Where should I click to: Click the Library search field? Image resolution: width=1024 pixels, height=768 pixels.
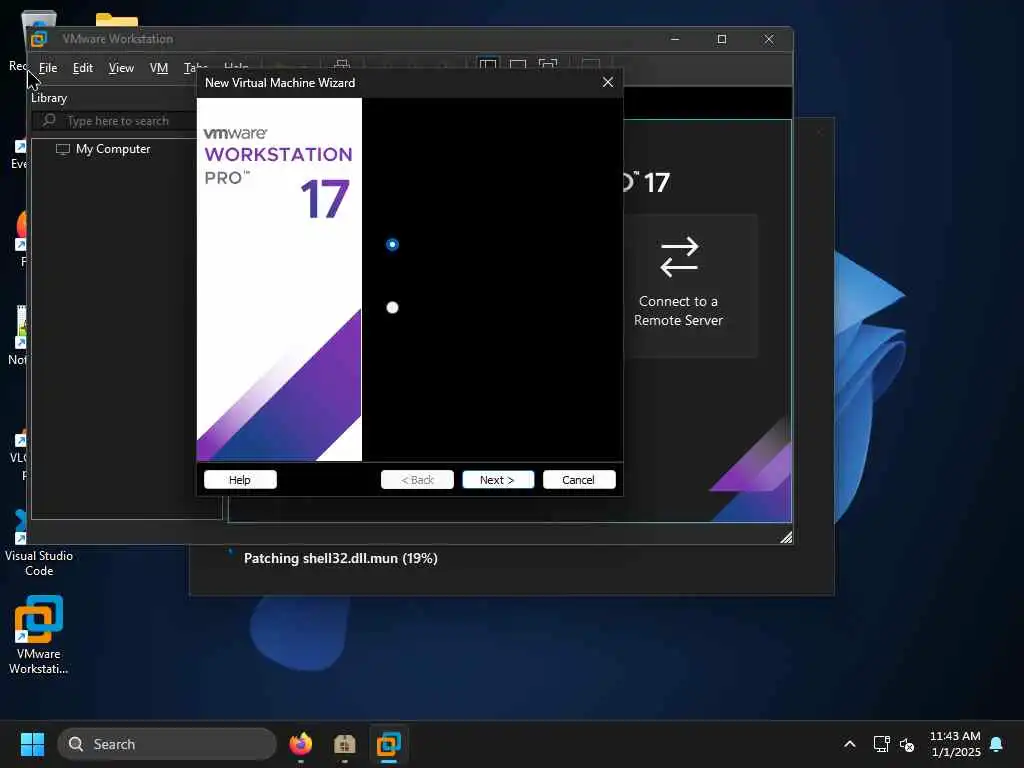[115, 121]
